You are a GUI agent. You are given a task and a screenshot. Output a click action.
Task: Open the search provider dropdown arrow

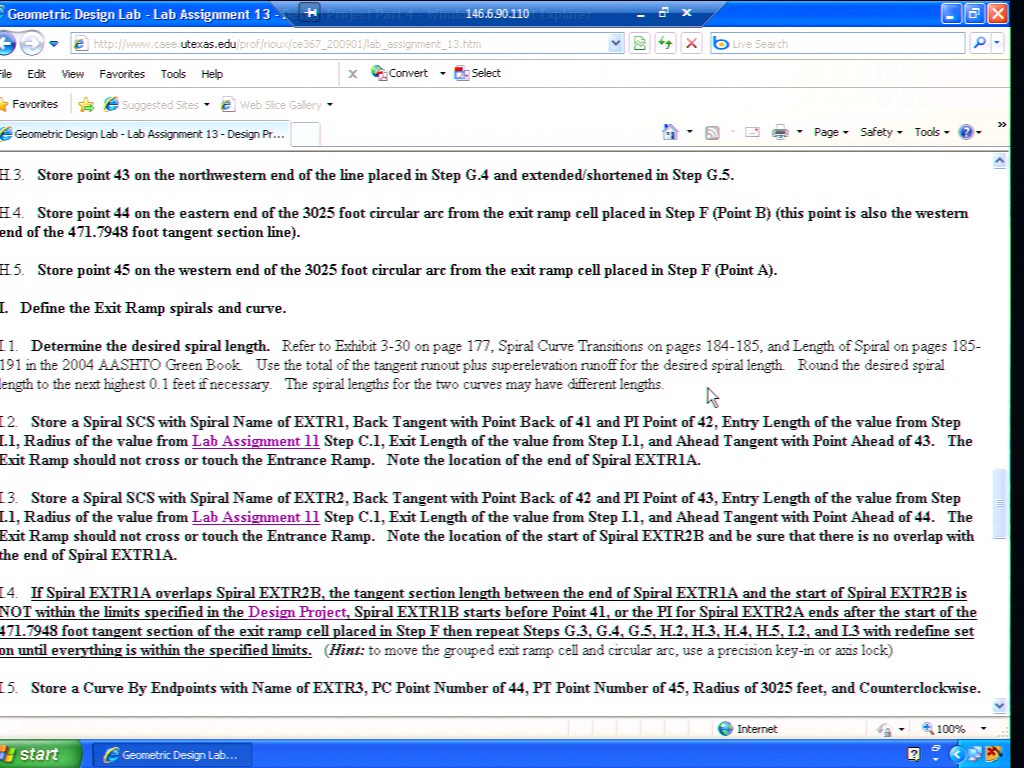click(997, 44)
